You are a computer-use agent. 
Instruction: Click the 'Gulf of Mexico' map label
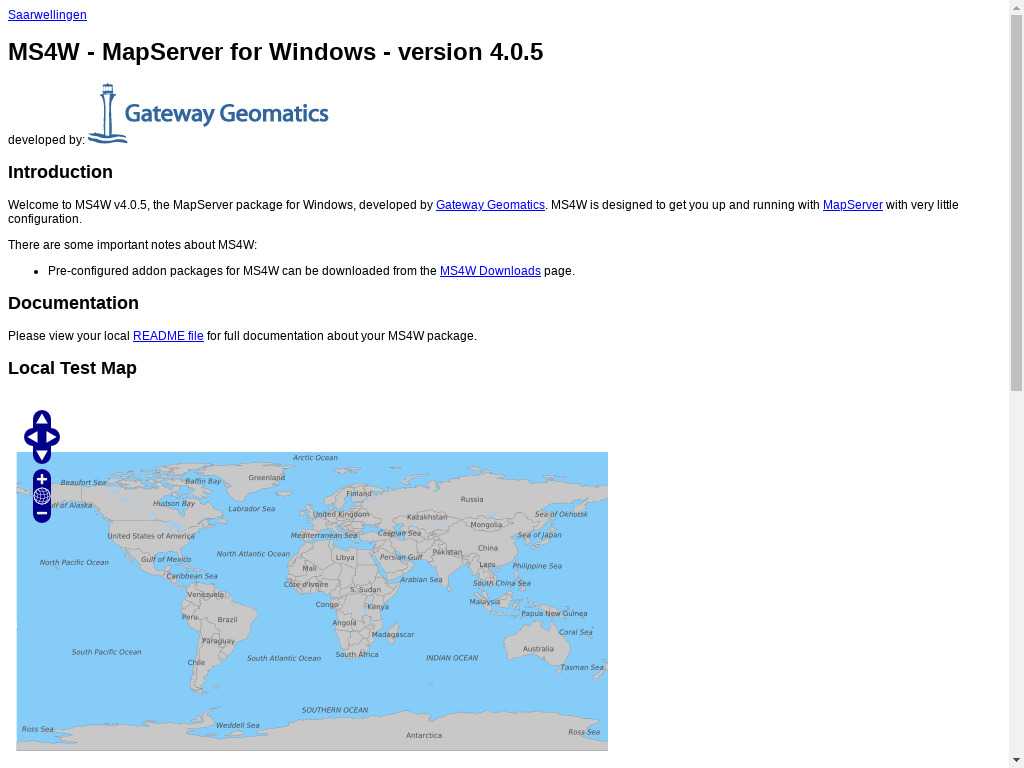click(x=166, y=560)
